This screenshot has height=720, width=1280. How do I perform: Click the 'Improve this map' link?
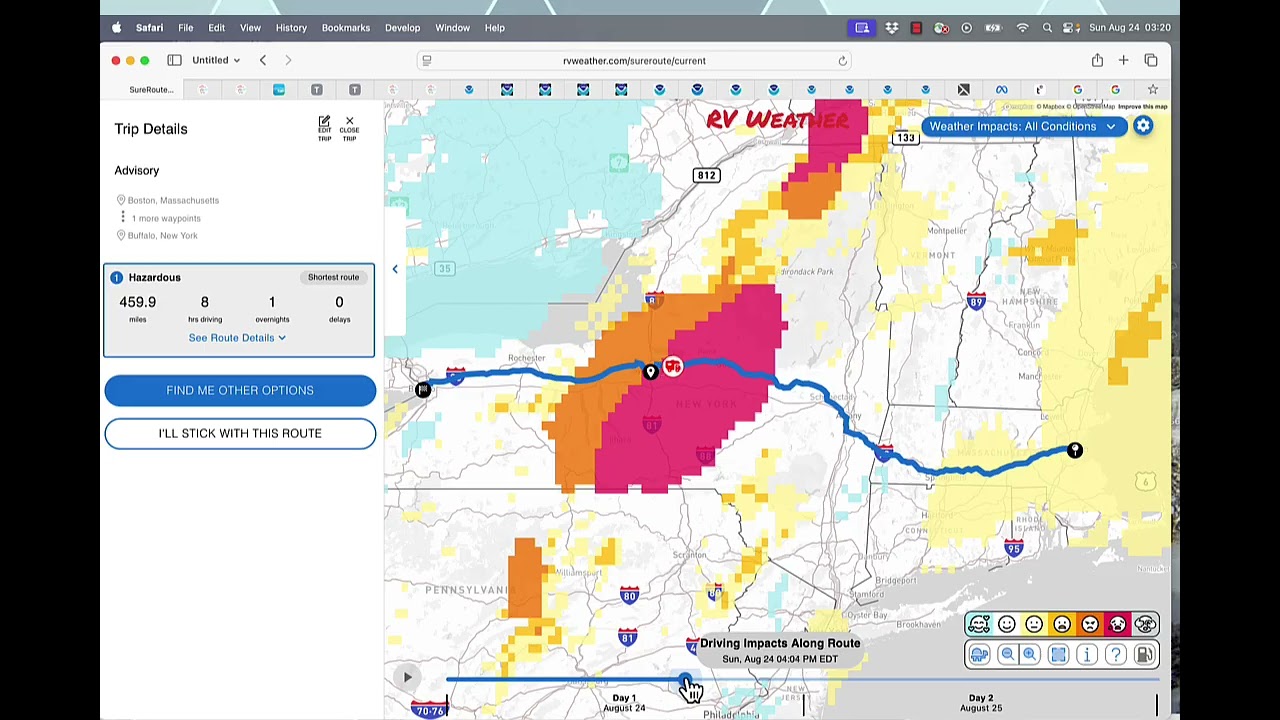1143,107
